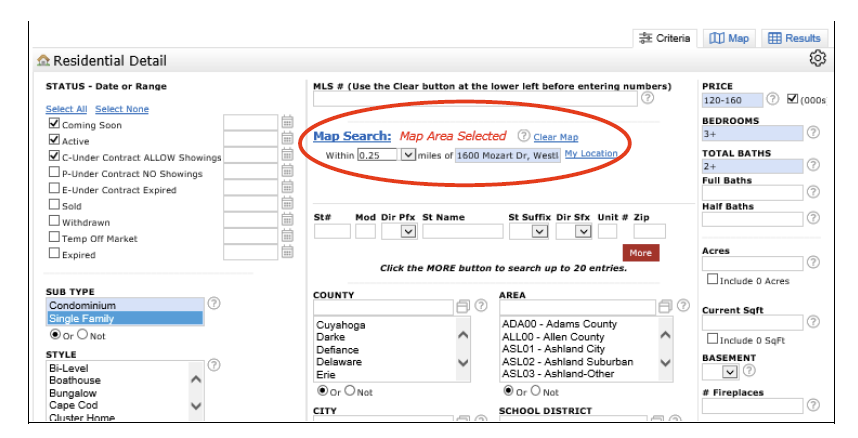Click County list scroll-down arrow
858x438 pixels.
coord(463,362)
